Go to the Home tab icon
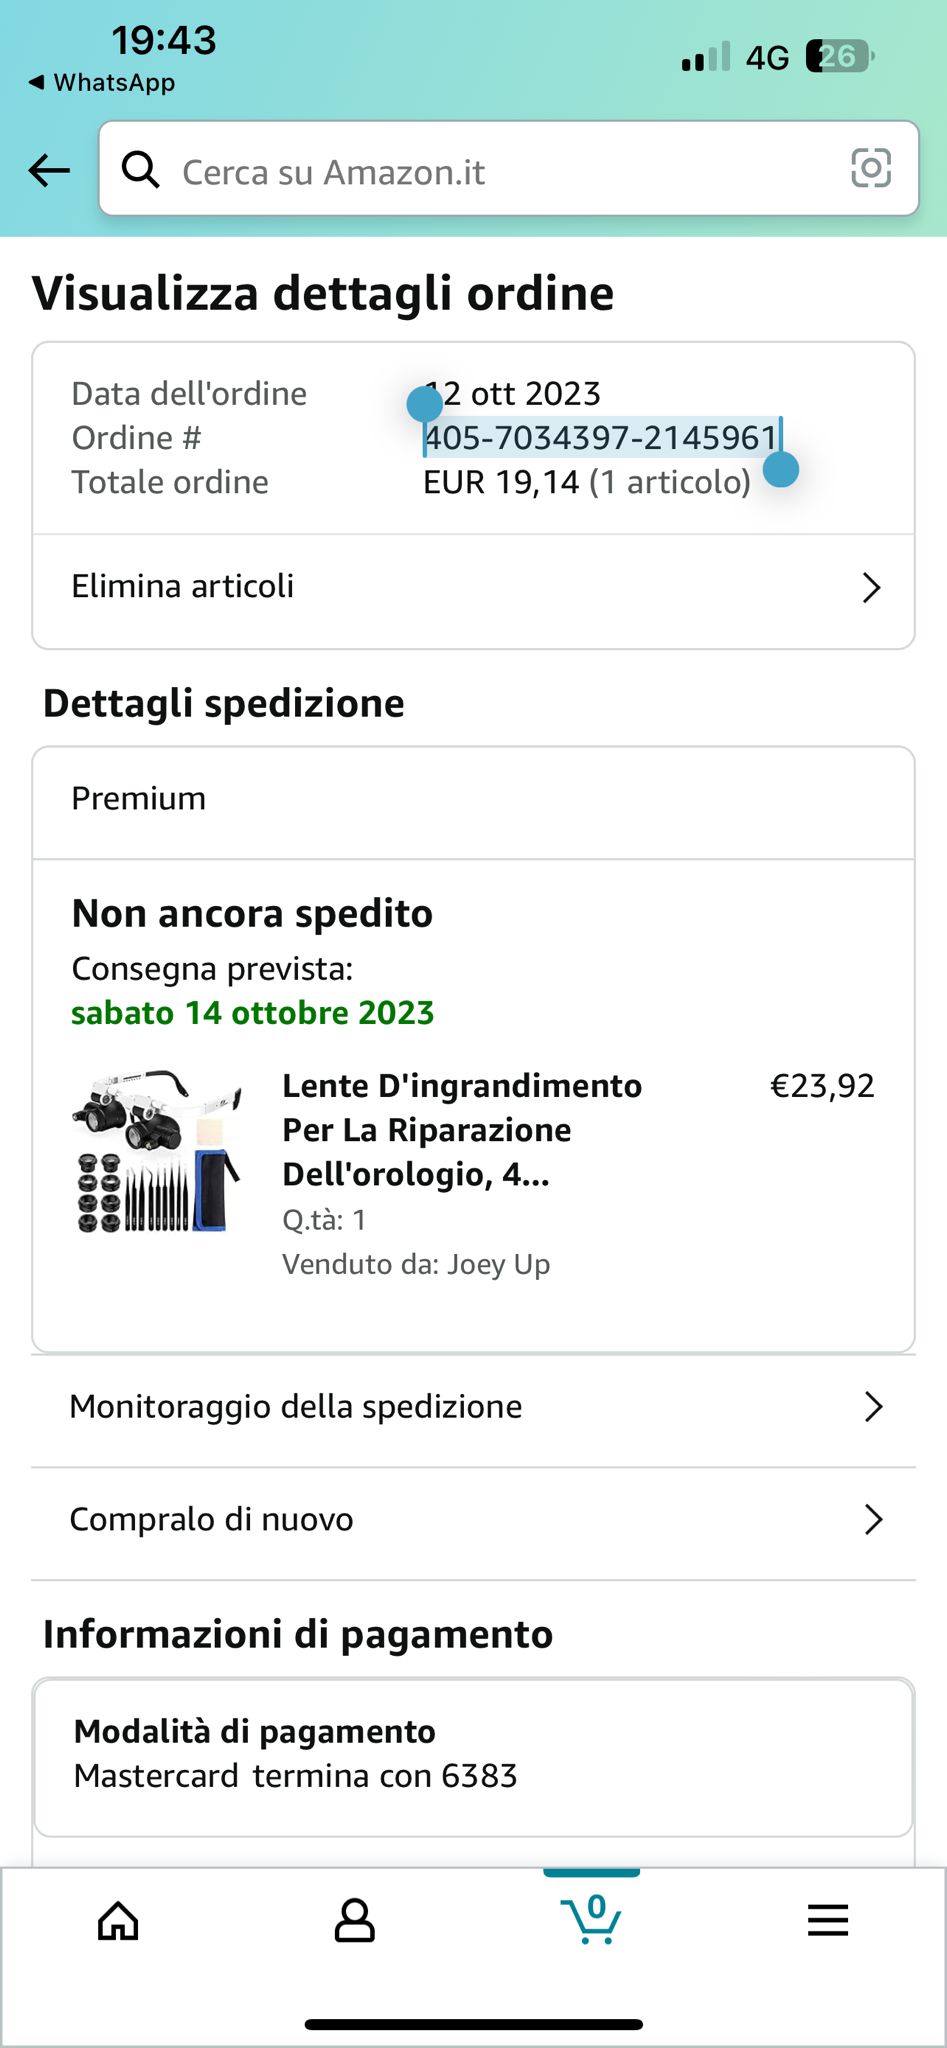The width and height of the screenshot is (947, 2048). point(118,1920)
